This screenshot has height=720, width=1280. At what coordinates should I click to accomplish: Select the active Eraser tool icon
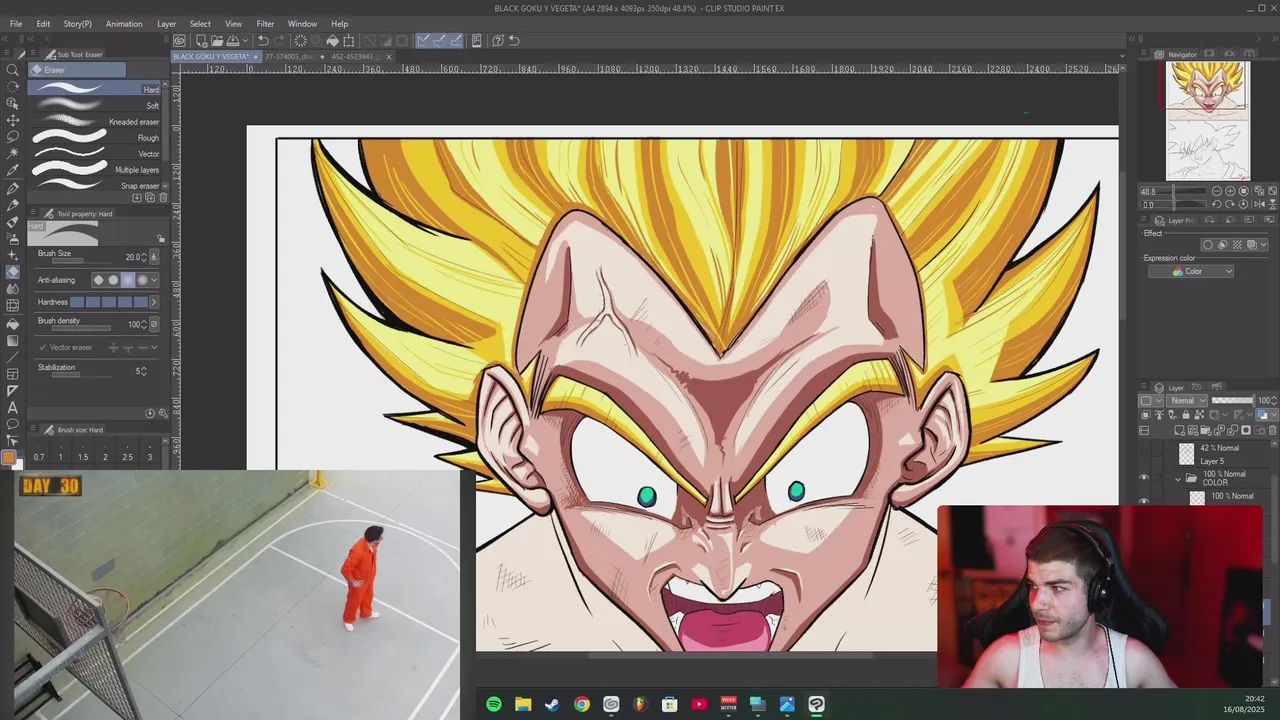click(12, 272)
